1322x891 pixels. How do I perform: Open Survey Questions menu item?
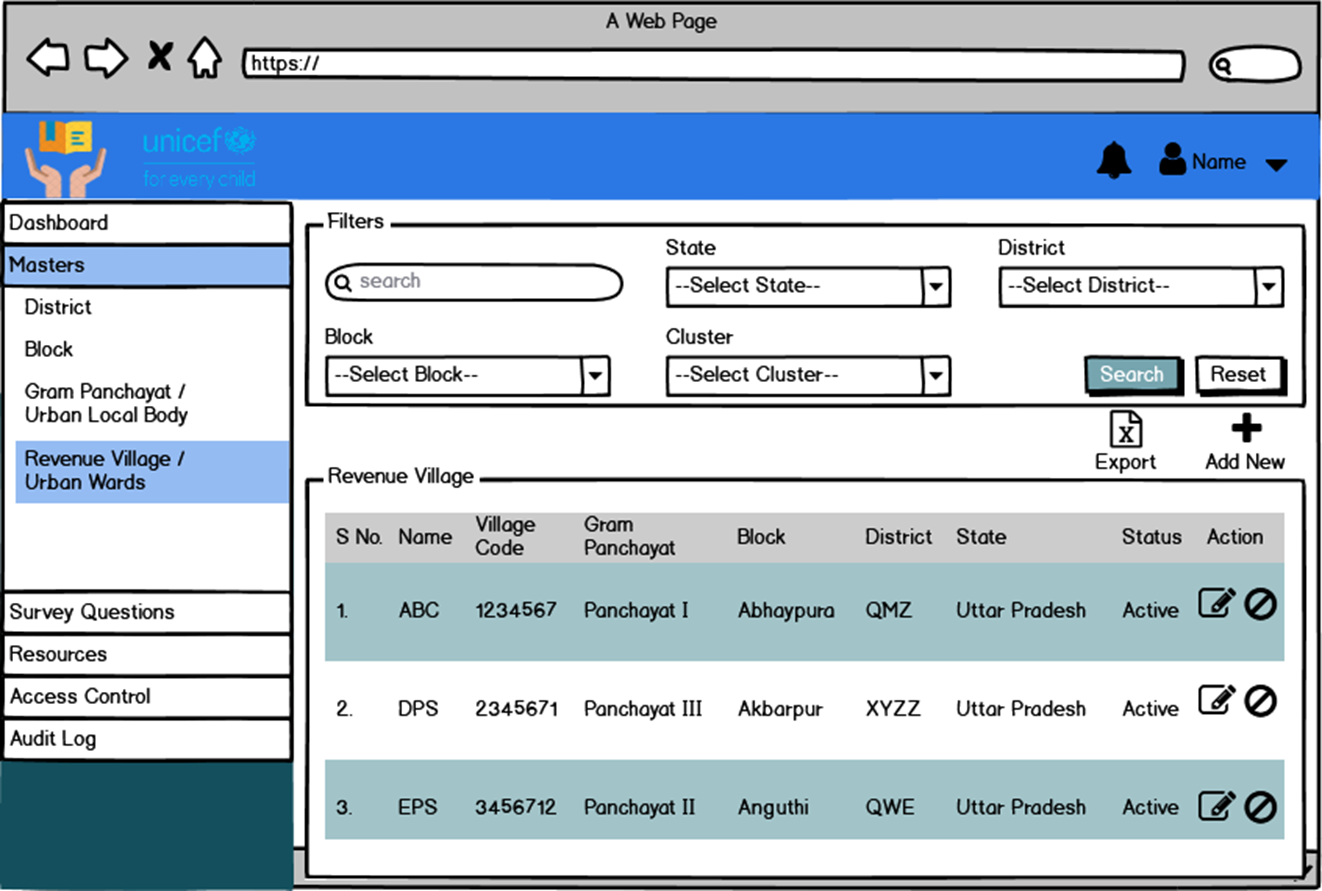147,612
